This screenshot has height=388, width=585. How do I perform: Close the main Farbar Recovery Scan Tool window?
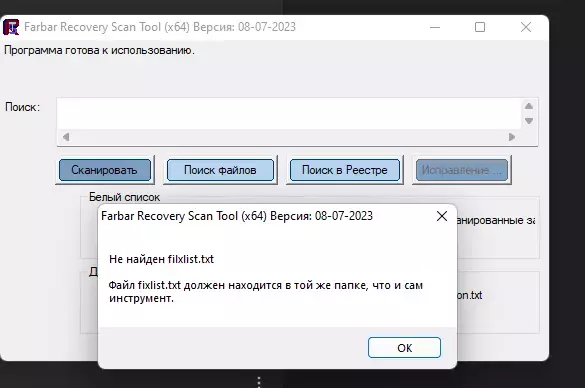pyautogui.click(x=526, y=27)
